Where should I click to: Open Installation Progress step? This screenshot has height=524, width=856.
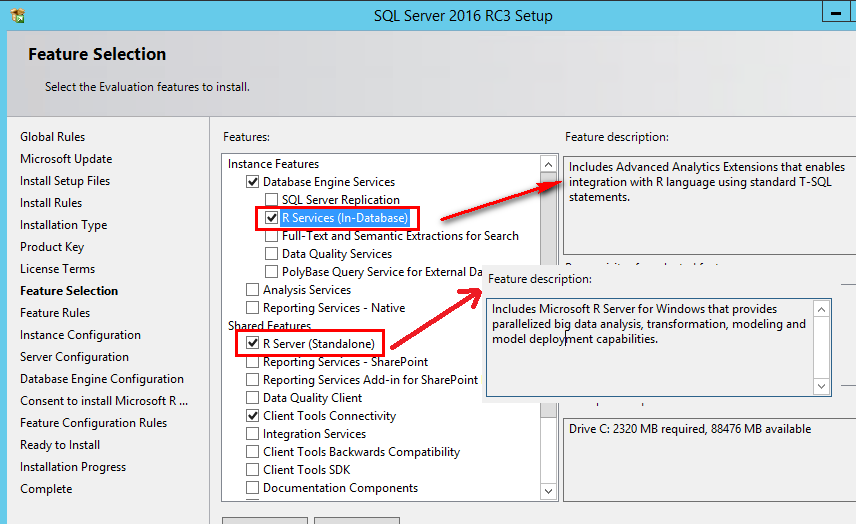[73, 467]
